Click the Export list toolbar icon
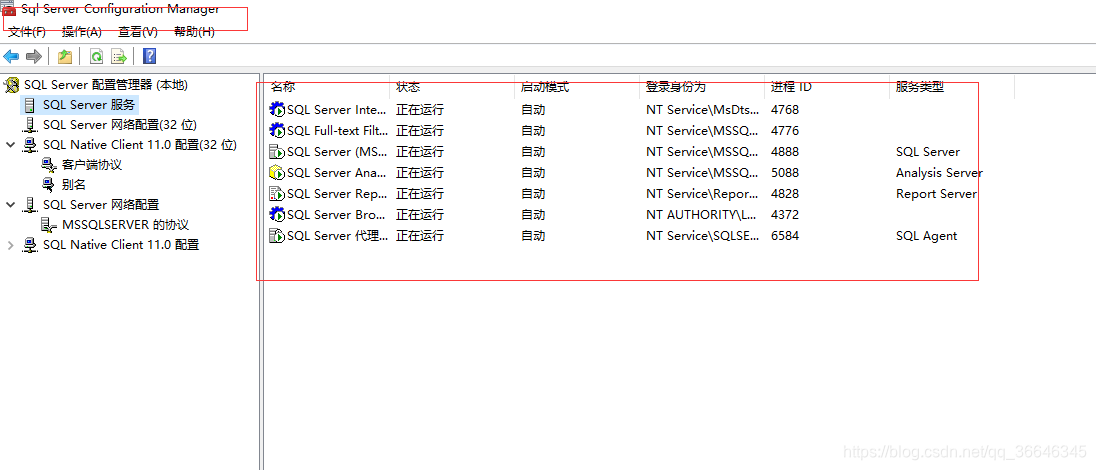Viewport: 1096px width, 470px height. [119, 57]
